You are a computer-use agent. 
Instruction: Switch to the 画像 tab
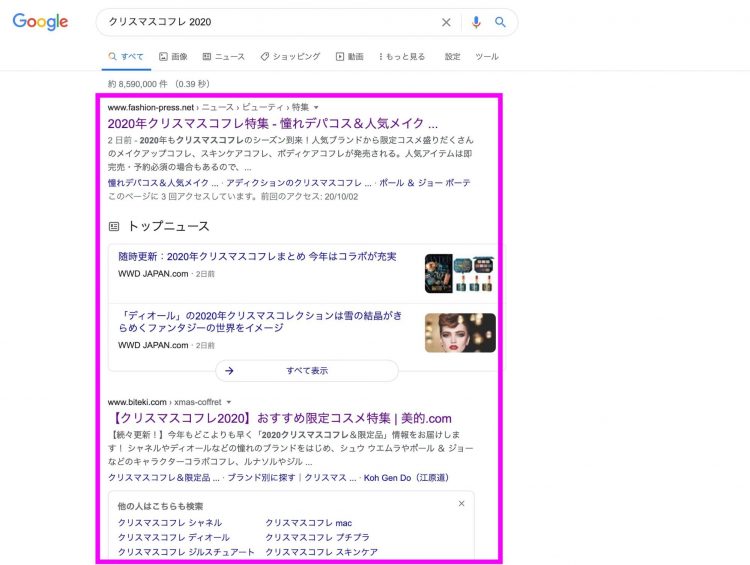(x=173, y=56)
